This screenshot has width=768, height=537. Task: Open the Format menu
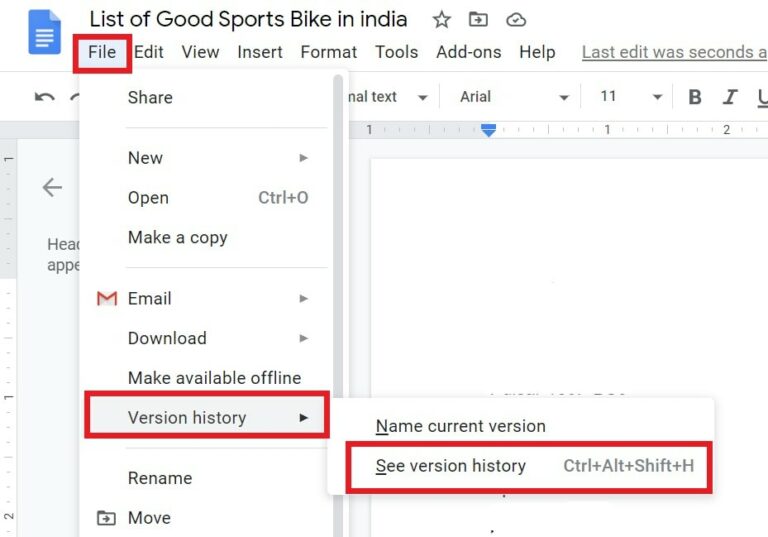pyautogui.click(x=329, y=52)
